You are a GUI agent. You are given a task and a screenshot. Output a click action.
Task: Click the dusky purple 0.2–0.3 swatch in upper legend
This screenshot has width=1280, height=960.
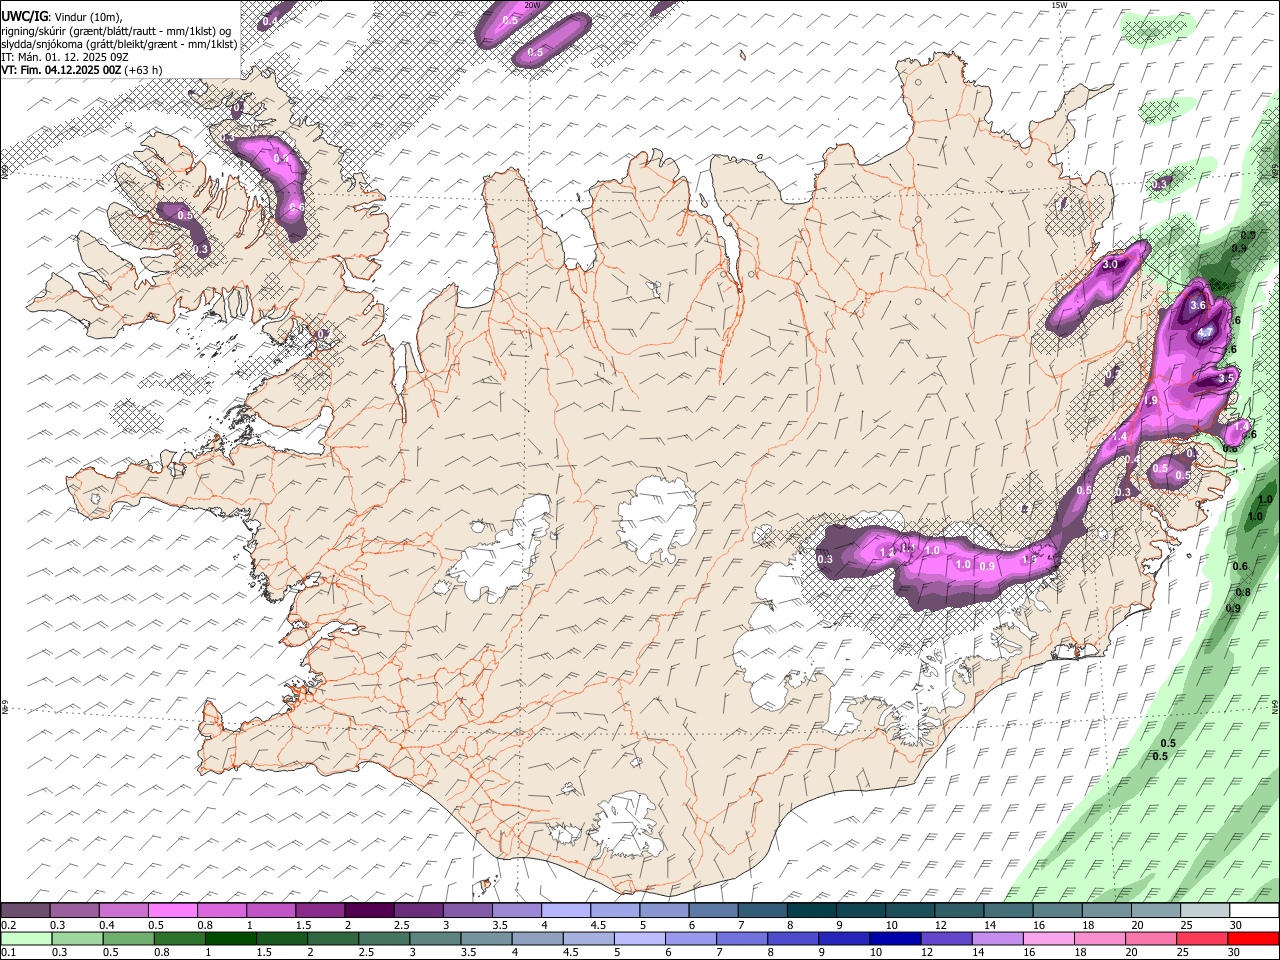pos(26,910)
